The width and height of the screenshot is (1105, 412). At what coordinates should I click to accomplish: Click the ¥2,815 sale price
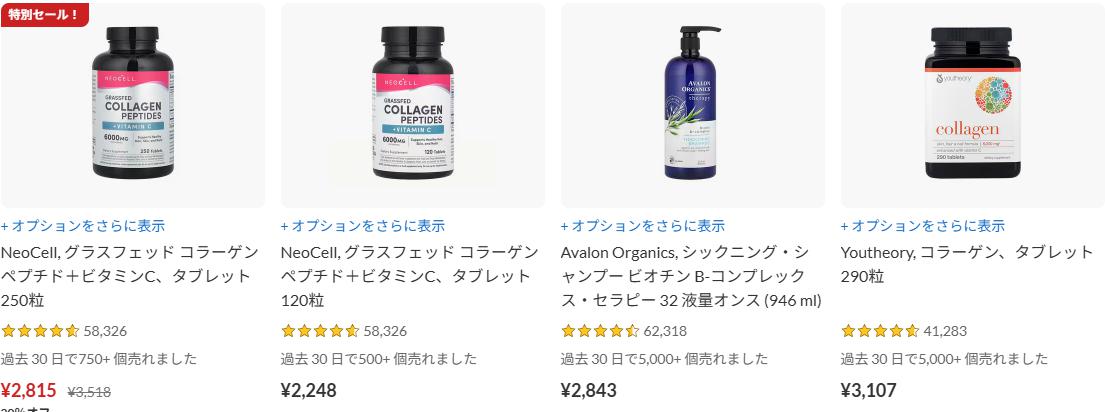tap(29, 390)
